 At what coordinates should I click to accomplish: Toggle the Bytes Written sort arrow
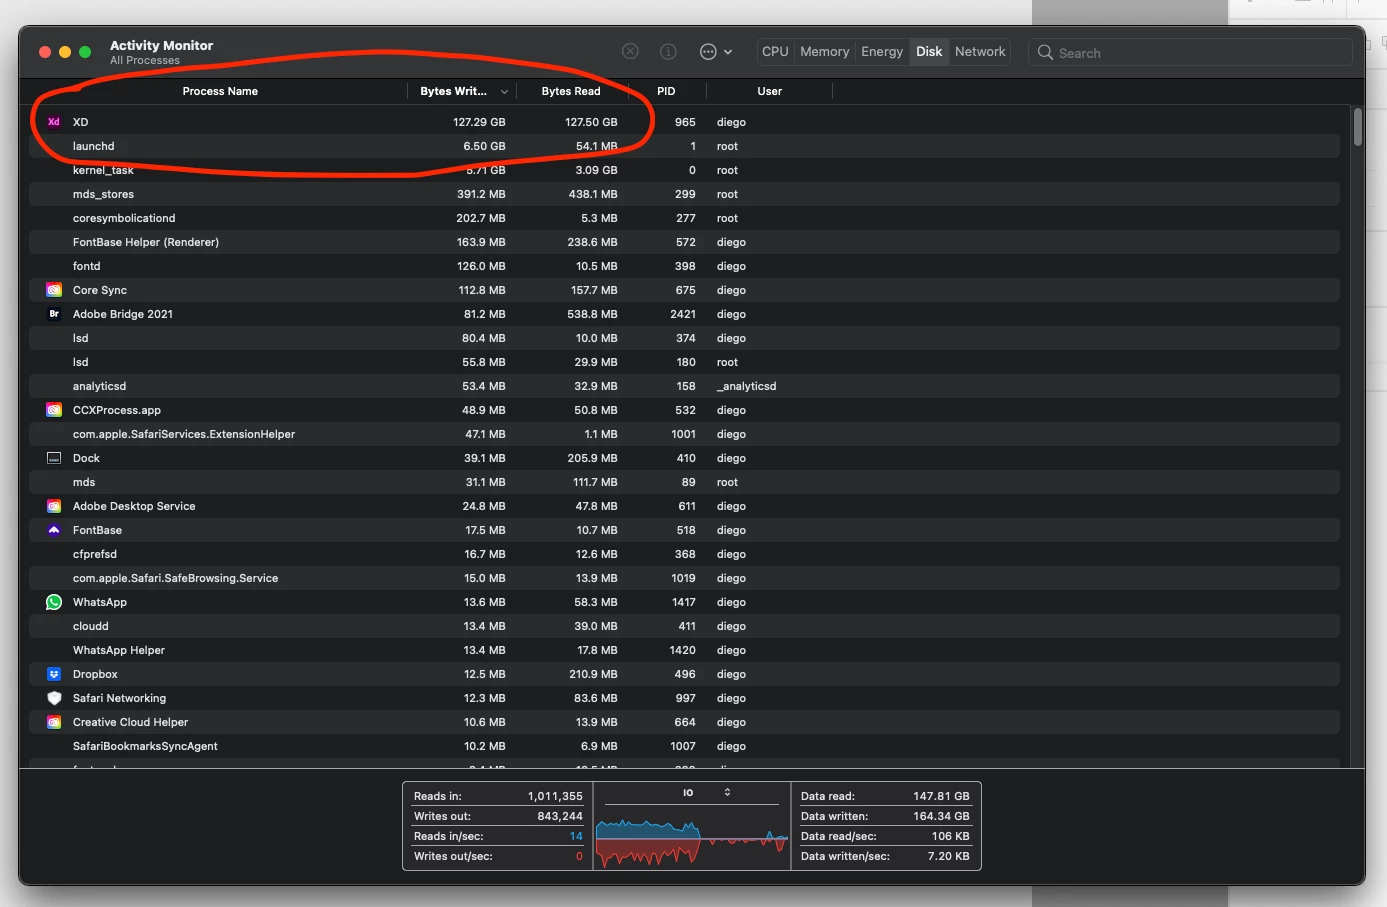click(x=504, y=92)
